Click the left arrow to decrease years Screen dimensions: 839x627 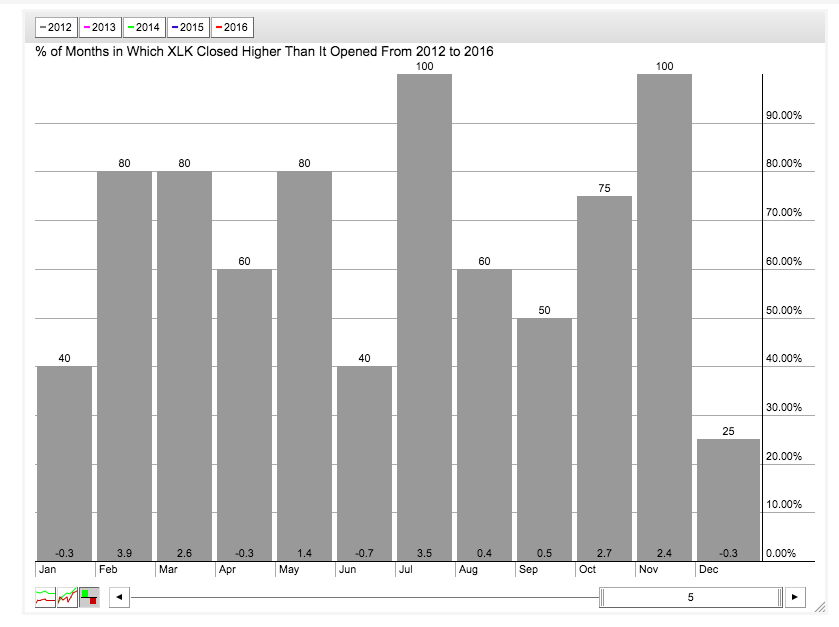point(119,597)
